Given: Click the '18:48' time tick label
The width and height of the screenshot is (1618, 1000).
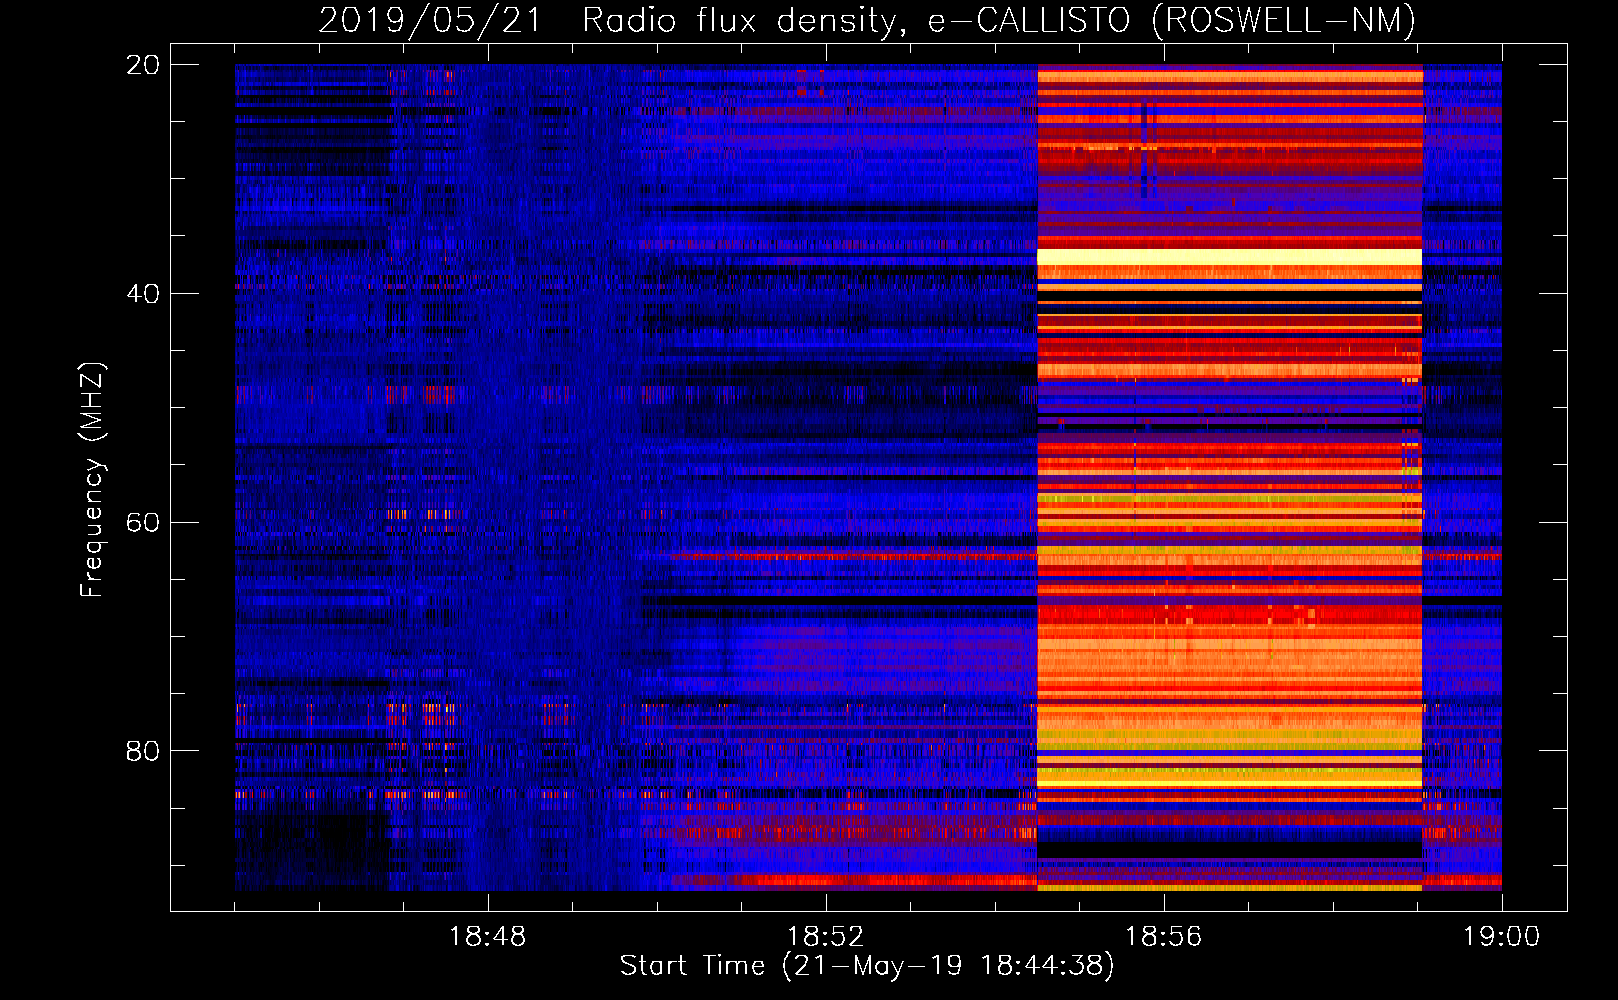Looking at the screenshot, I should [x=487, y=937].
